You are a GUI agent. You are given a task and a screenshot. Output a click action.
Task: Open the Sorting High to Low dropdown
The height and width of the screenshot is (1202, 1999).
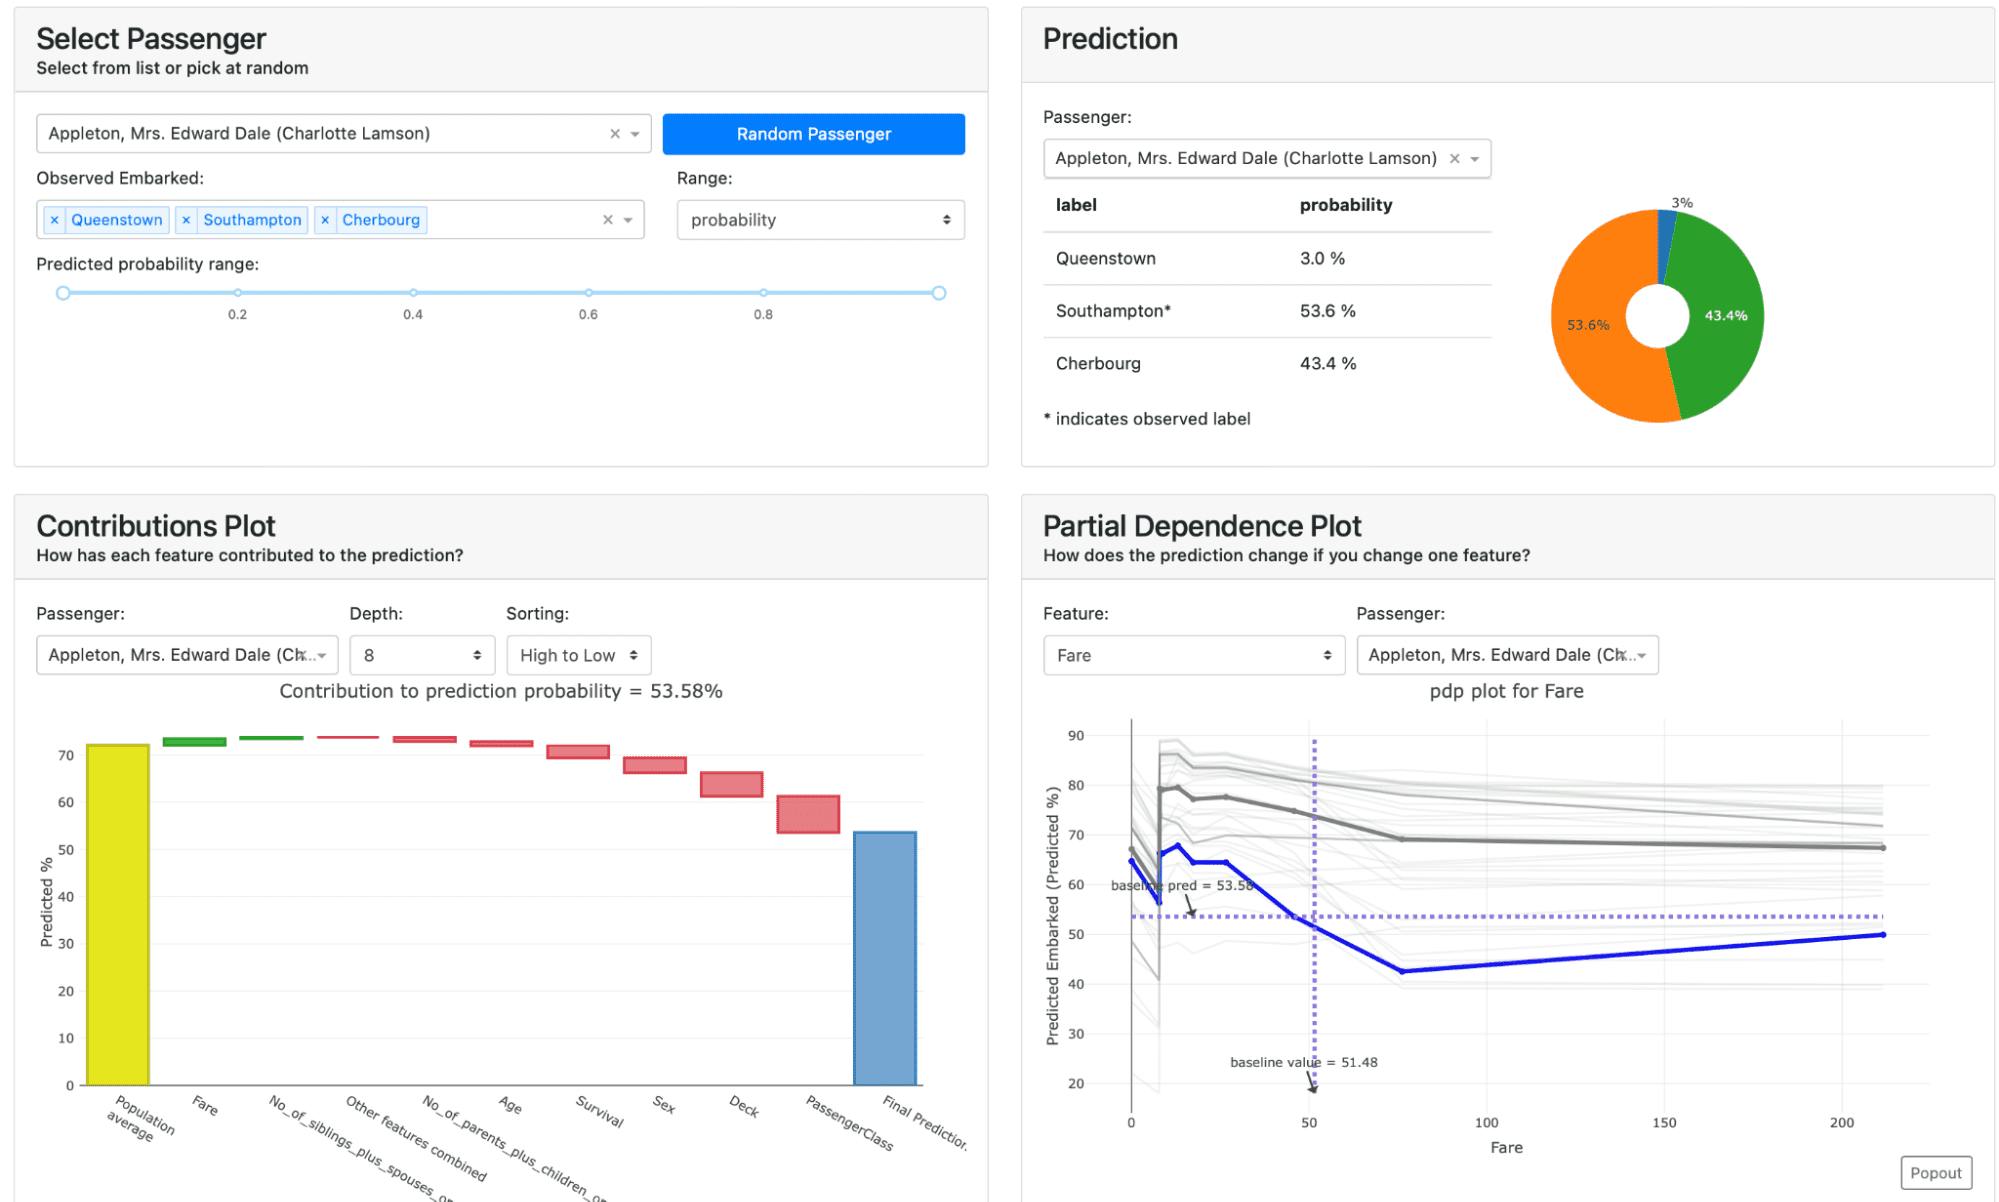point(578,655)
